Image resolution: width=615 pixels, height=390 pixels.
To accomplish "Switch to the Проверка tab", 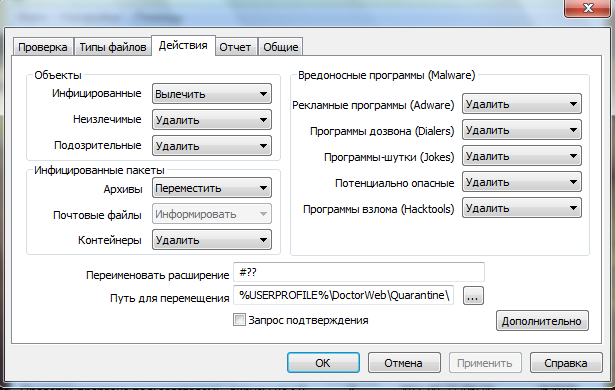I will pyautogui.click(x=43, y=47).
